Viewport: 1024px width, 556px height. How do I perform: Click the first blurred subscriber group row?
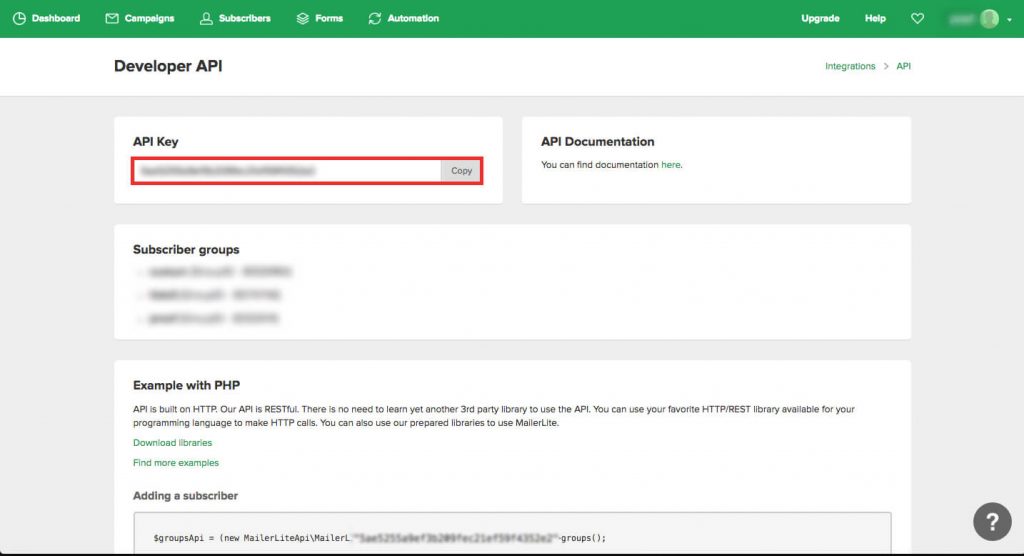[x=216, y=271]
